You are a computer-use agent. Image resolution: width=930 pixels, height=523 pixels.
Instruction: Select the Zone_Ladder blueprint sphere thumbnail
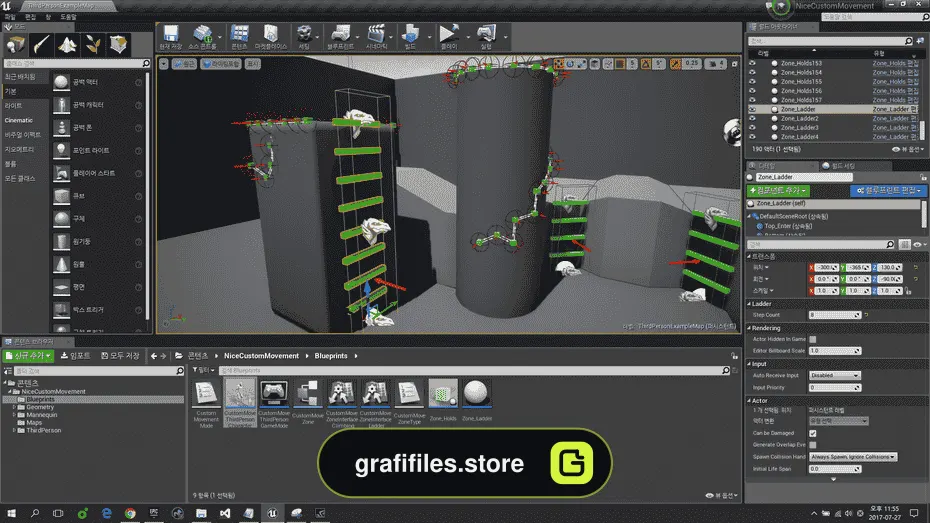click(x=476, y=394)
